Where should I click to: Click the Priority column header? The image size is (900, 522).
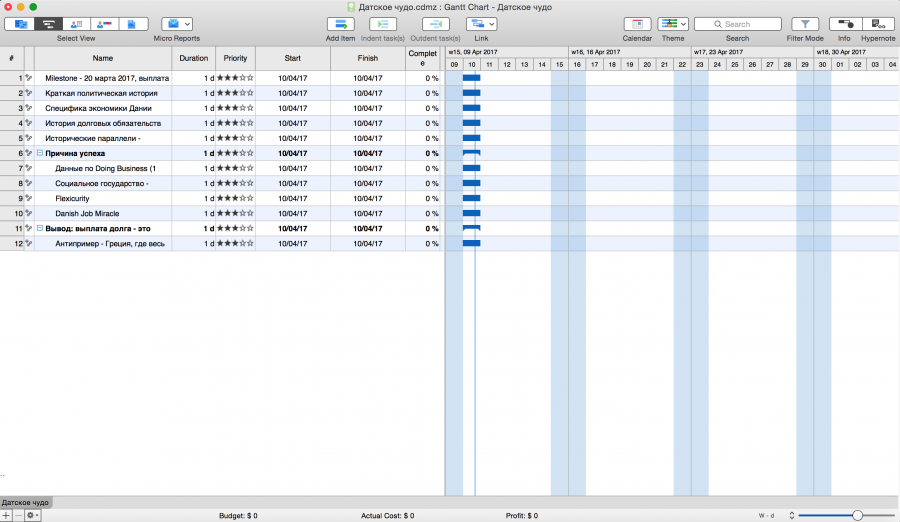(x=235, y=59)
